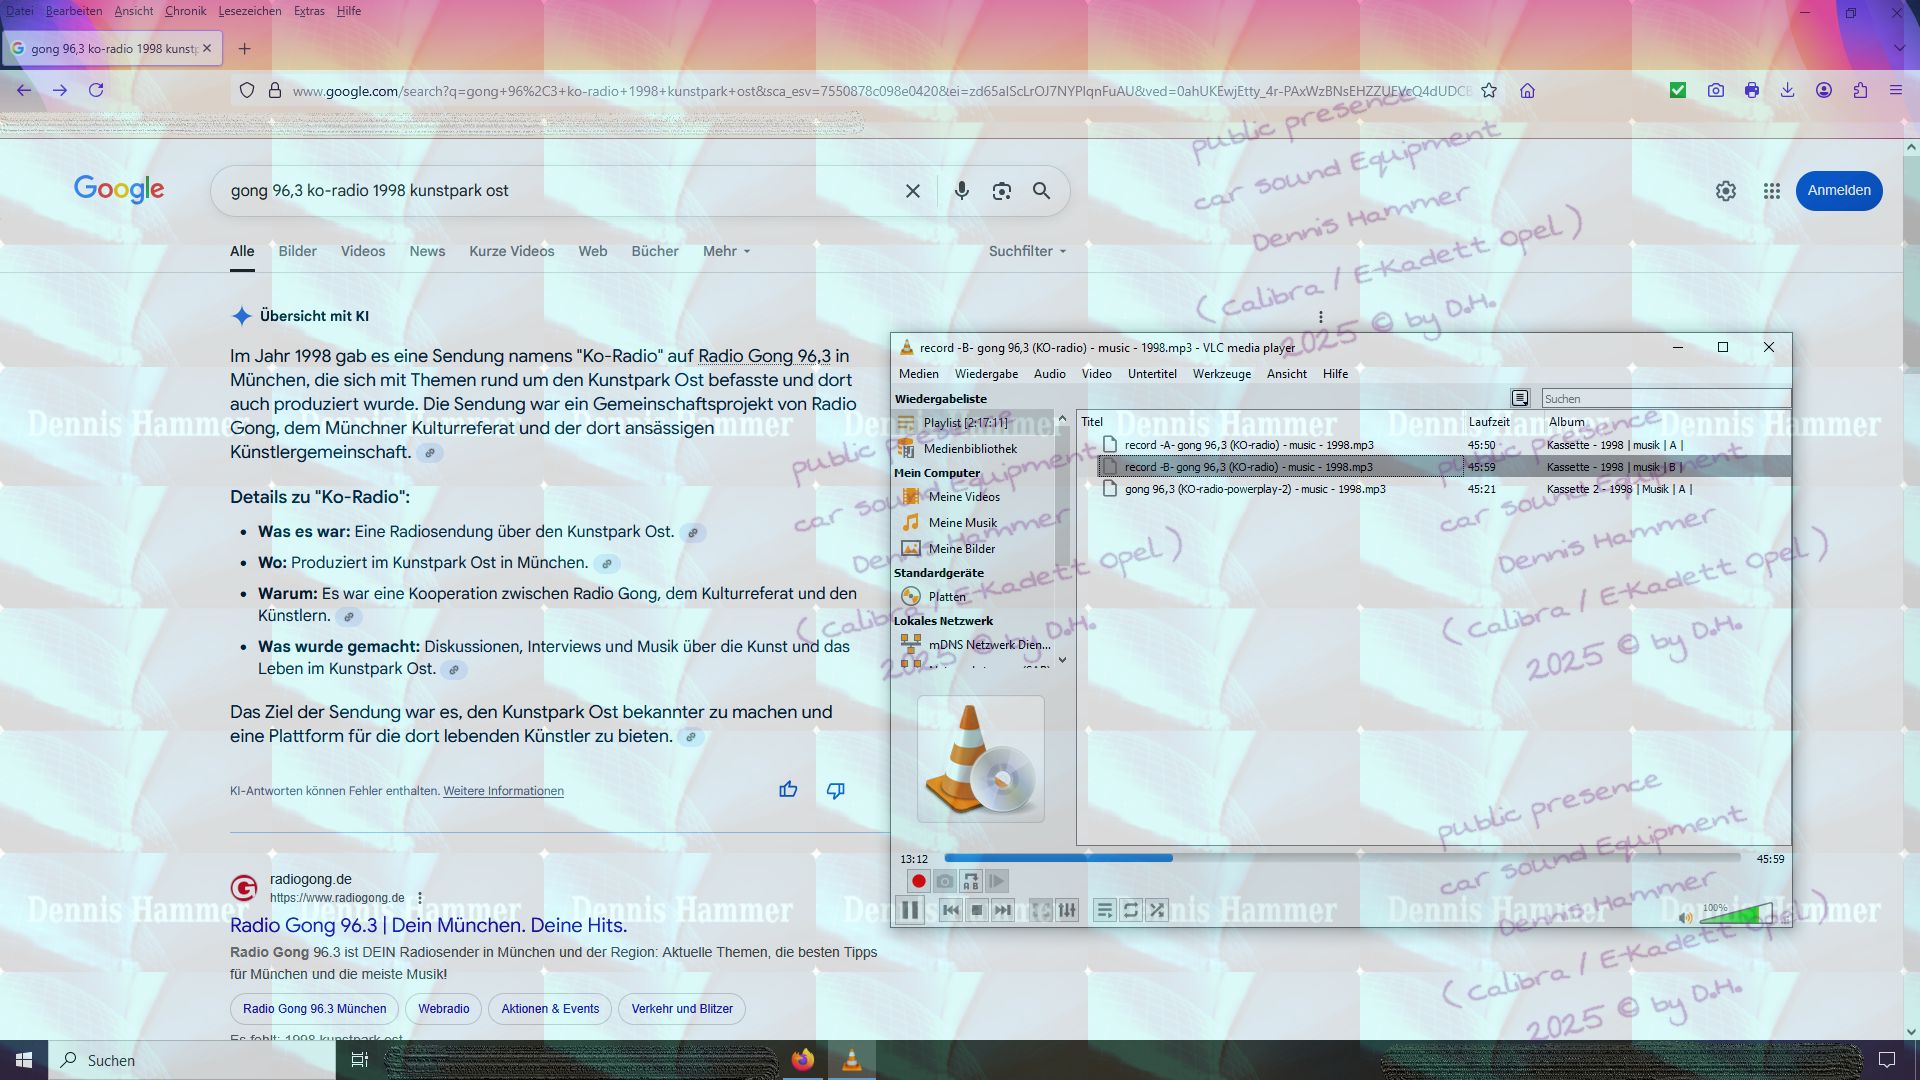The height and width of the screenshot is (1080, 1920).
Task: Open Weitere Informationen link
Action: [x=503, y=791]
